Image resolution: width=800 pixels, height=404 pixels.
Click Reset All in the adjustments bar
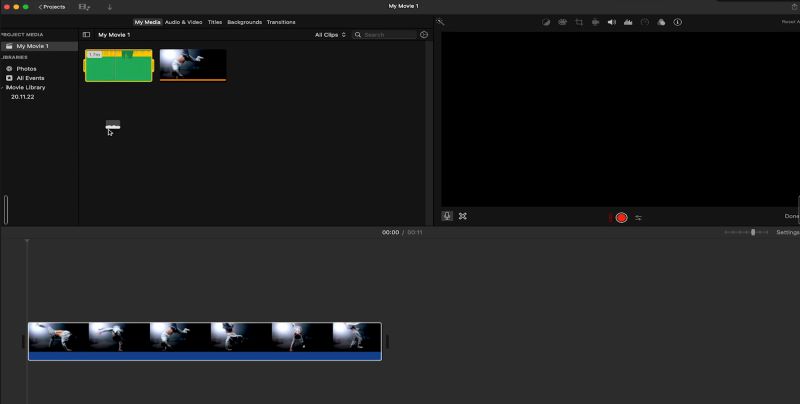(791, 22)
